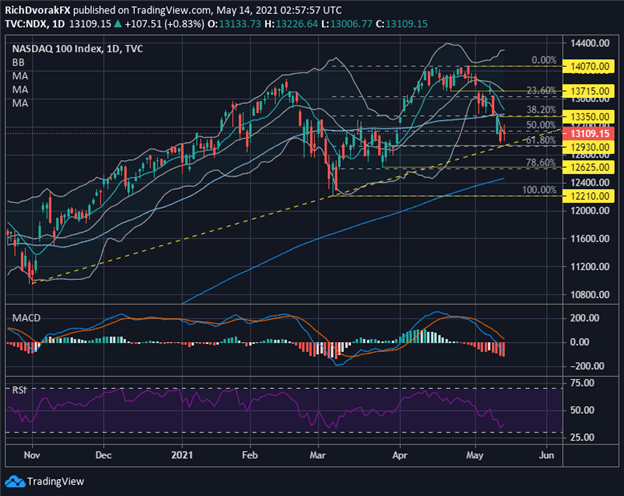Click the 61.80% Fibonacci level label

[541, 140]
